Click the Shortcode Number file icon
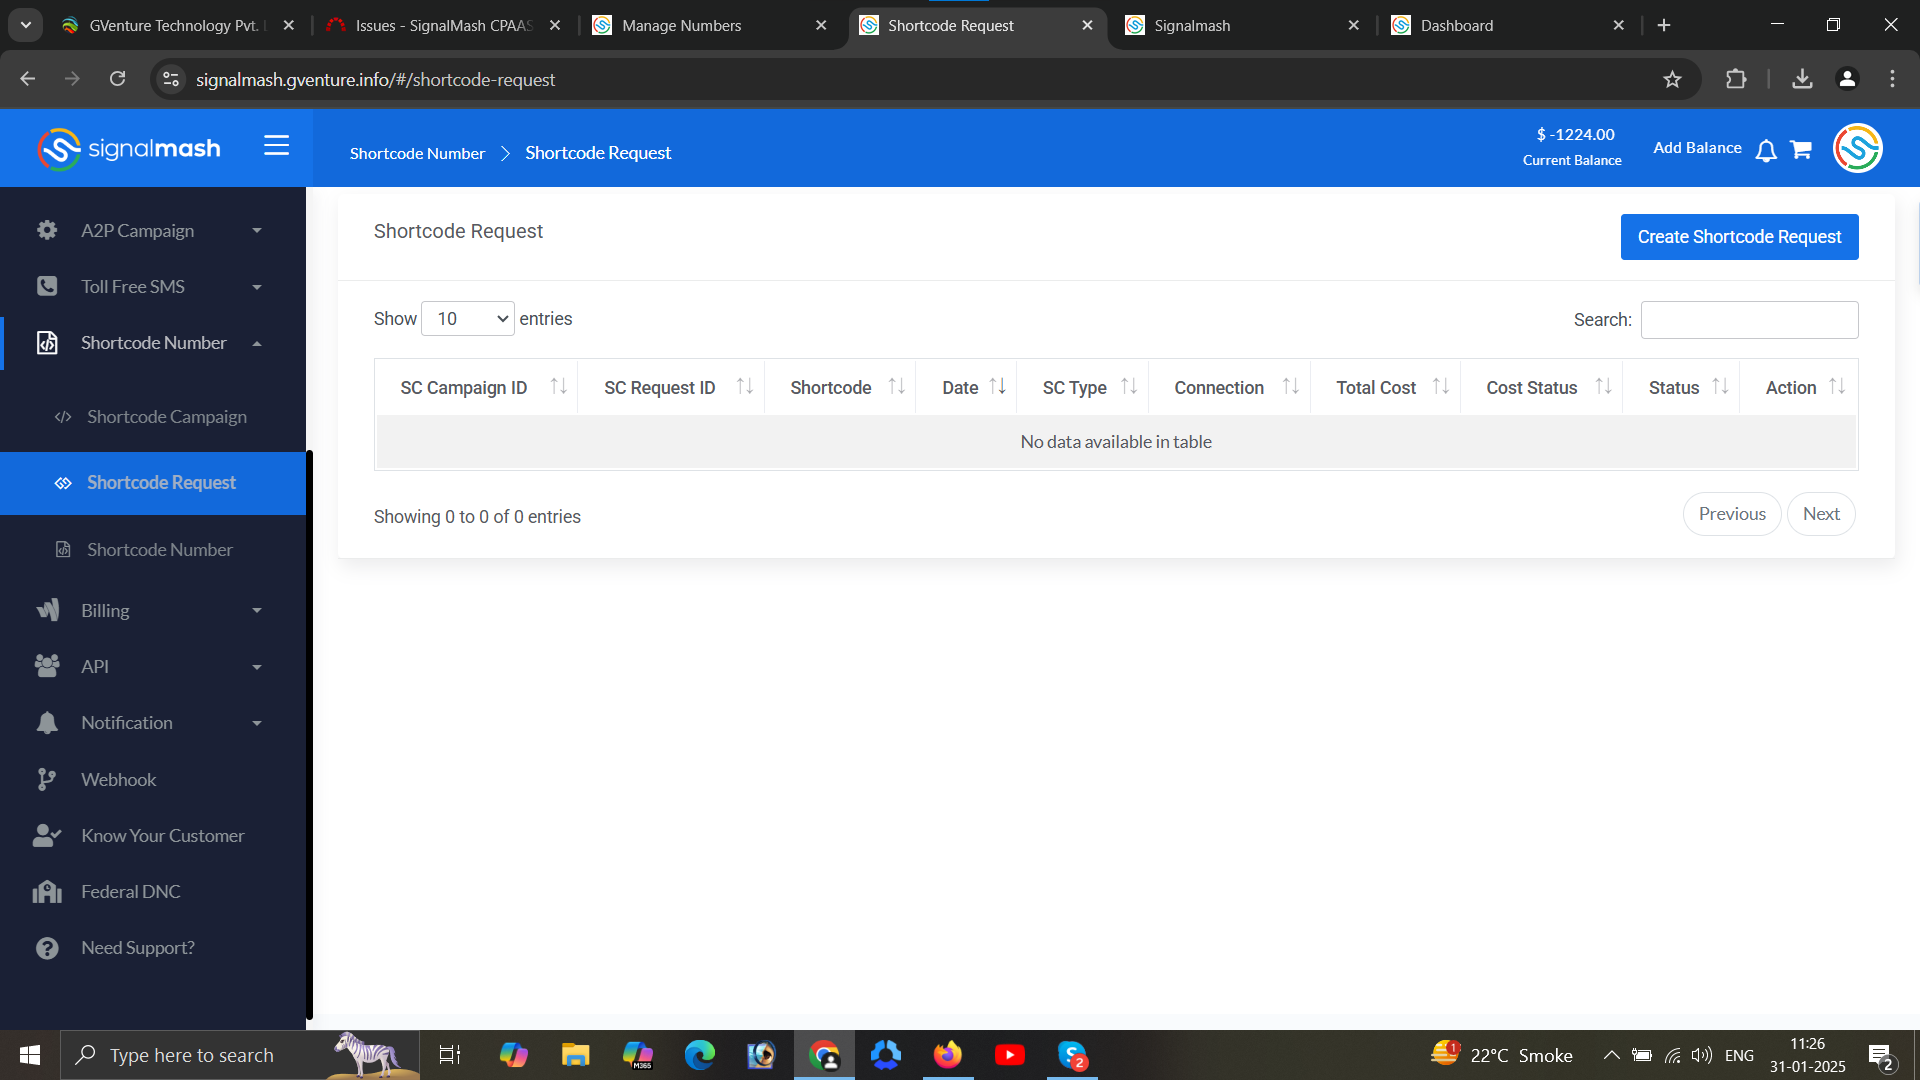The width and height of the screenshot is (1920, 1080). [x=47, y=343]
